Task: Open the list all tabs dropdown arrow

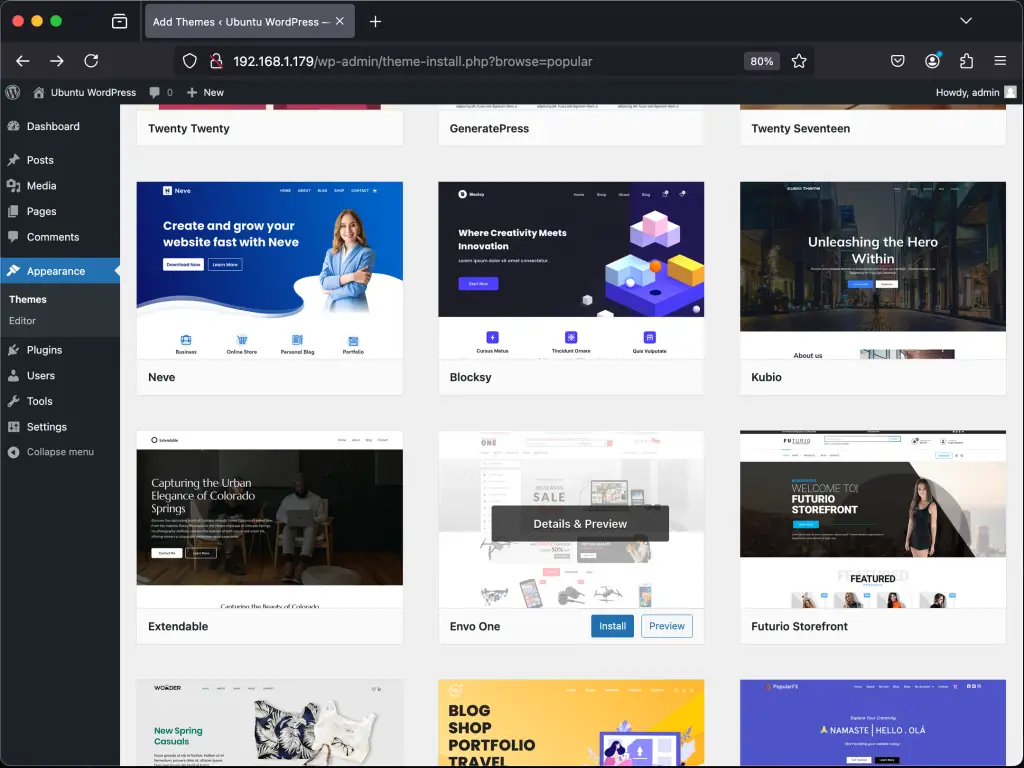Action: coord(966,21)
